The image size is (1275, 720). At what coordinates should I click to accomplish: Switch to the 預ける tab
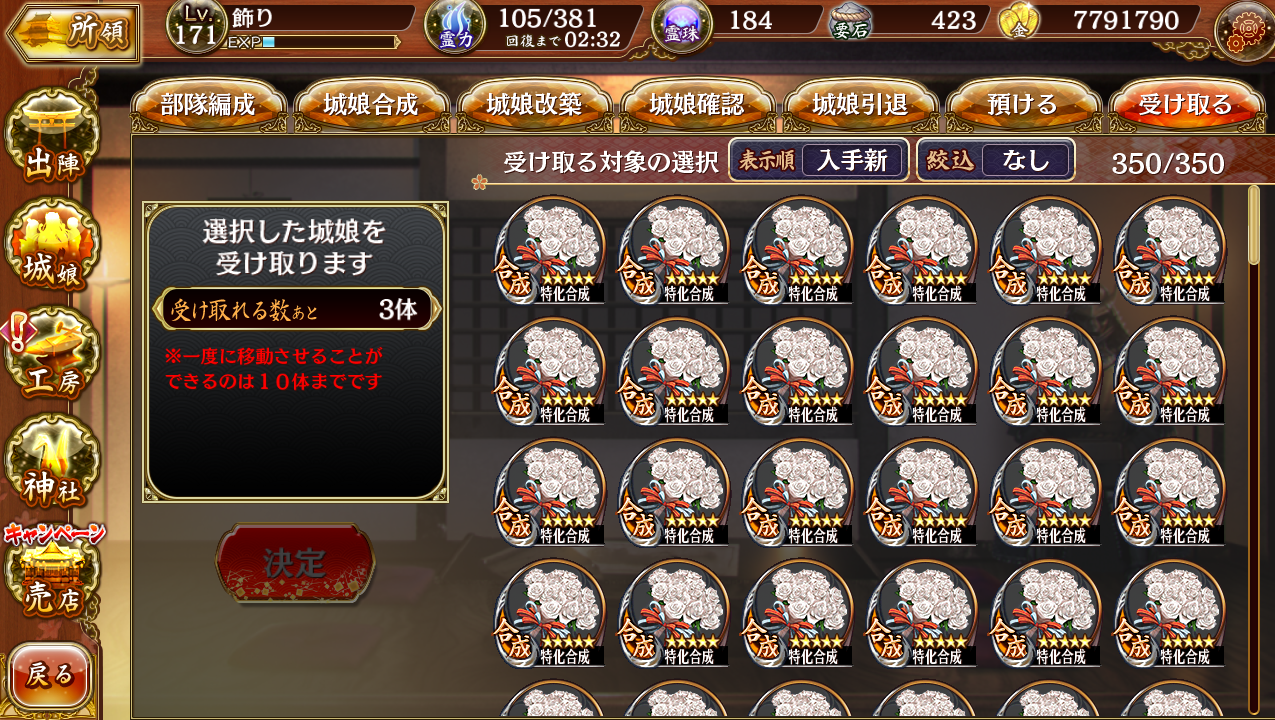click(1023, 105)
